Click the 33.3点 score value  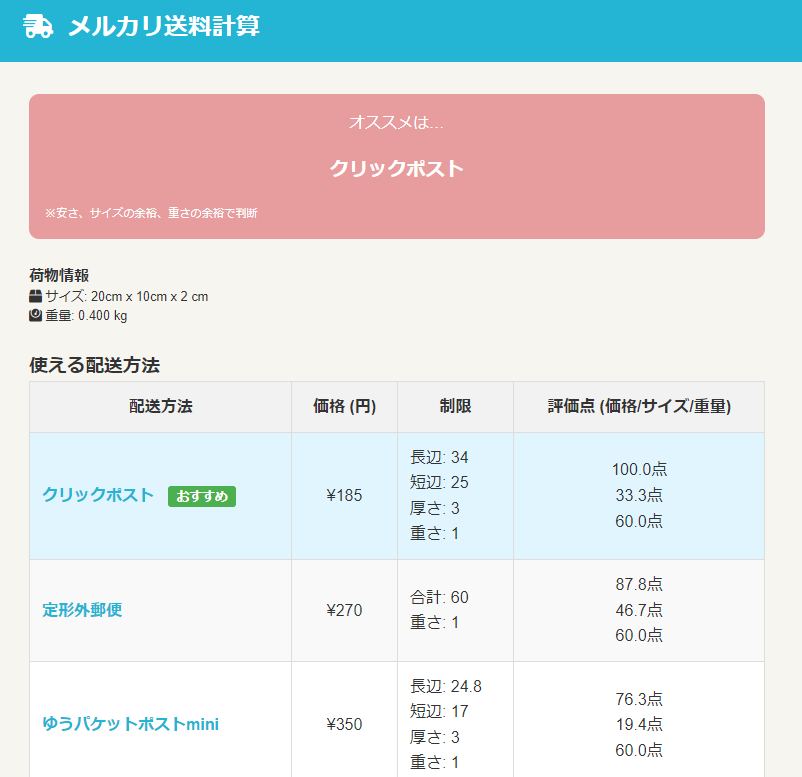(x=639, y=495)
